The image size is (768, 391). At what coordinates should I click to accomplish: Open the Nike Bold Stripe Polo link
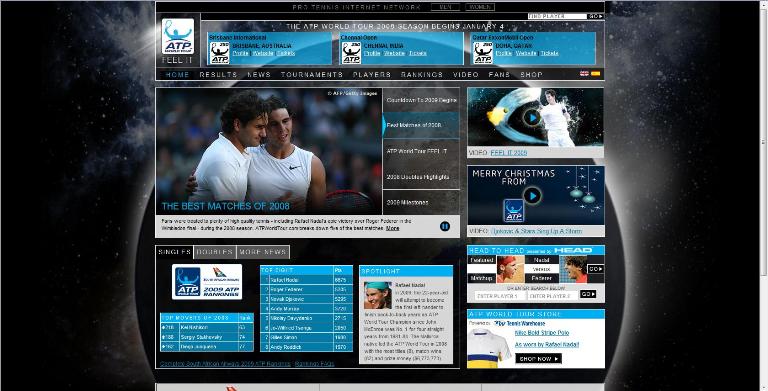click(x=542, y=333)
